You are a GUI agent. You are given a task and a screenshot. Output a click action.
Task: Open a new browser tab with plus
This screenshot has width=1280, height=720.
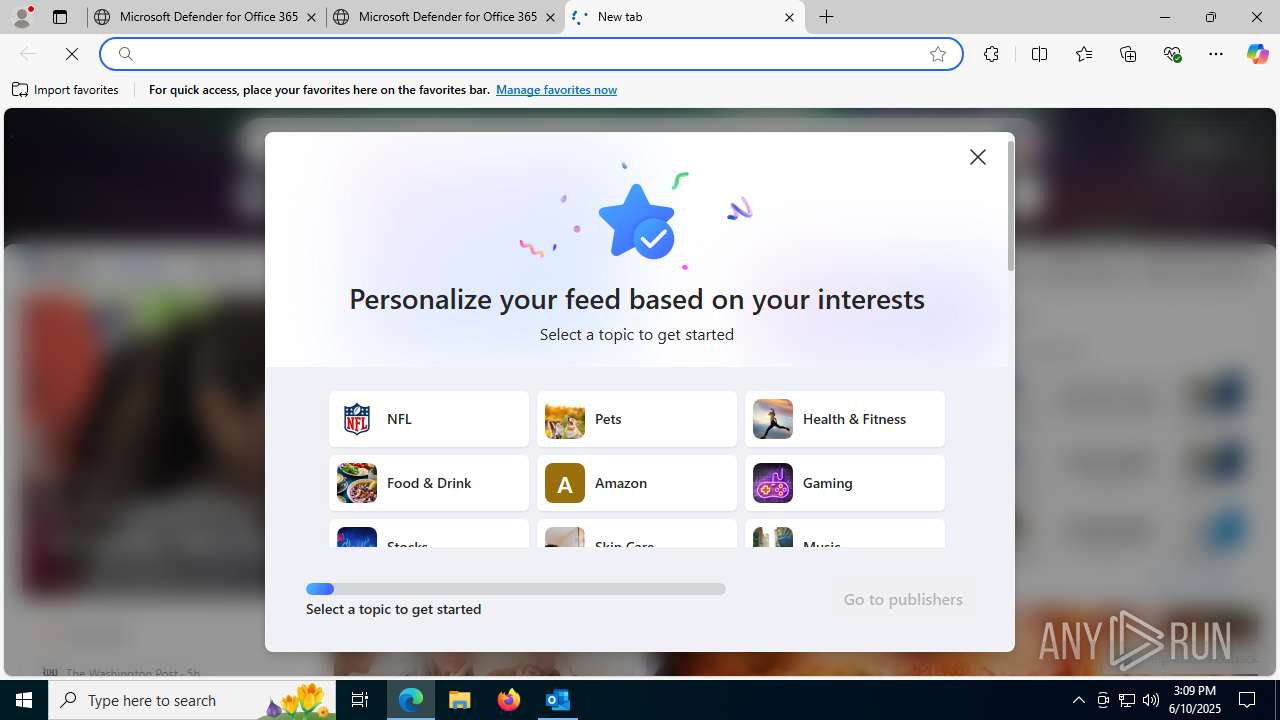click(x=827, y=17)
